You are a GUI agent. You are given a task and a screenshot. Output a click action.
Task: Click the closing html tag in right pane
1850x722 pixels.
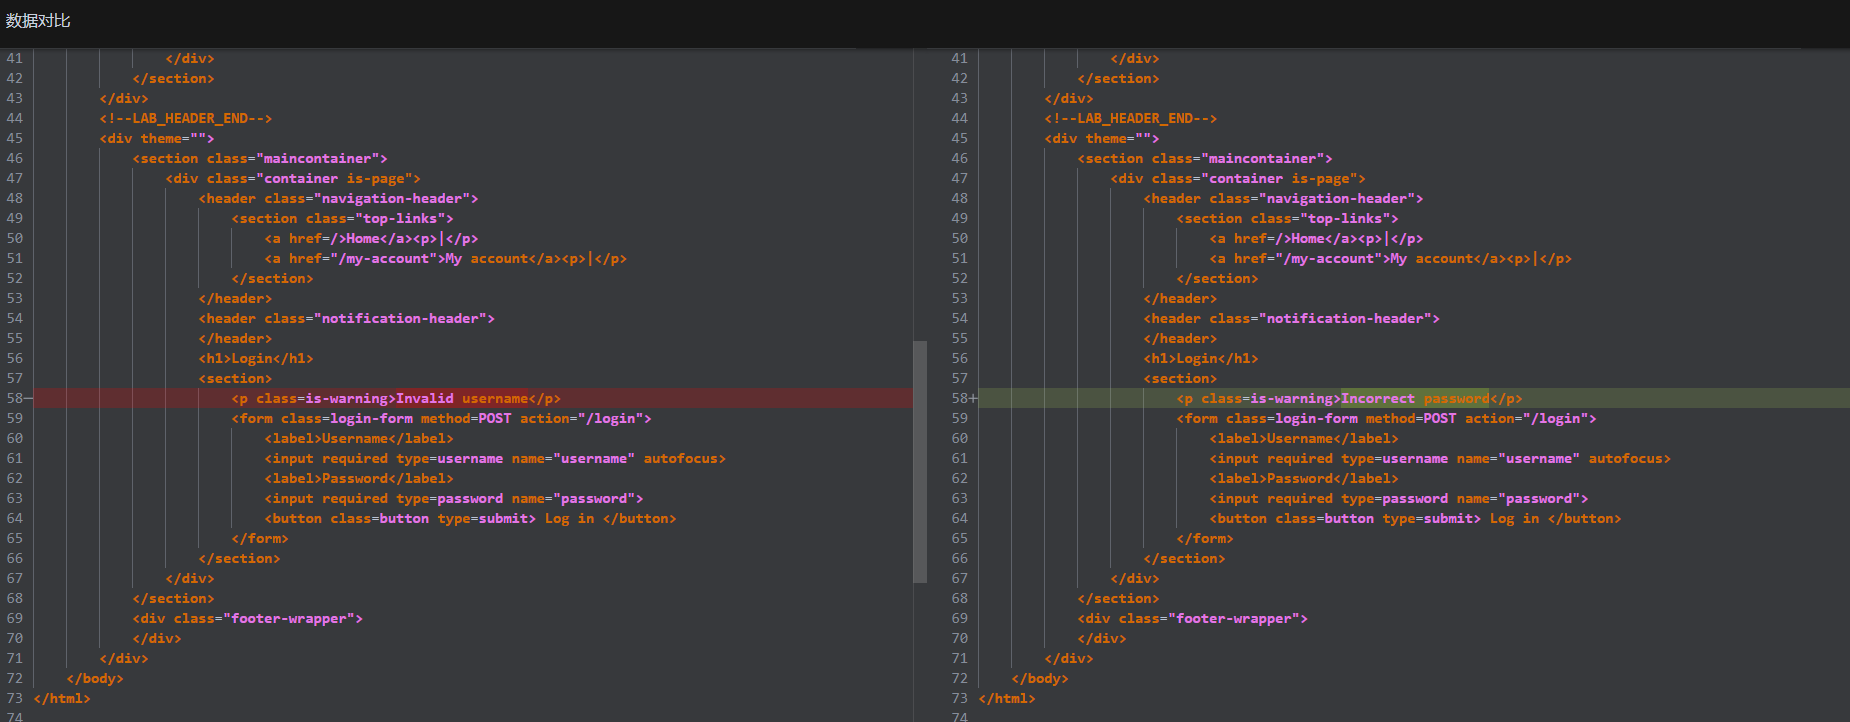click(1007, 699)
